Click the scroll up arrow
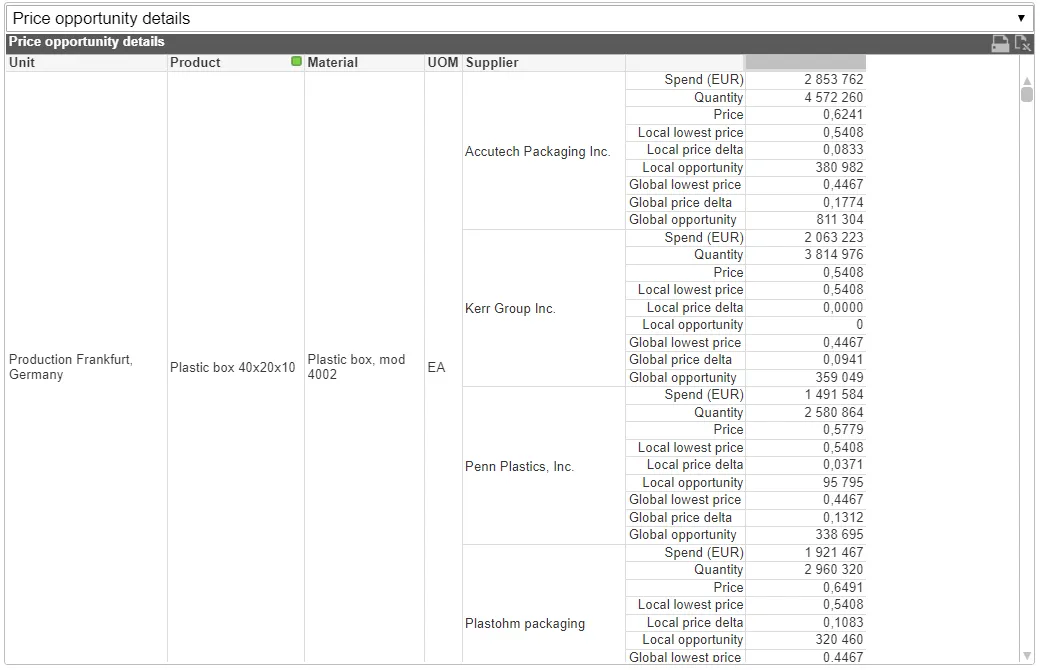Screen dimensions: 1040x670 click(x=1026, y=80)
